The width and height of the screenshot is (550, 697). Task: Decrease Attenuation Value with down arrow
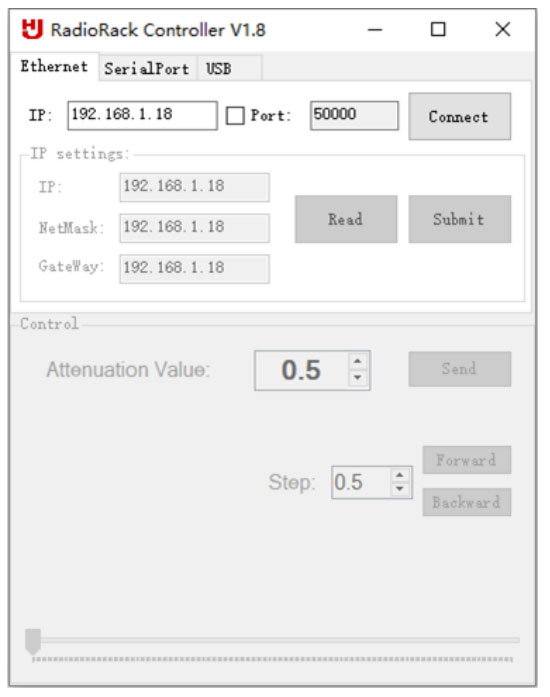(358, 378)
